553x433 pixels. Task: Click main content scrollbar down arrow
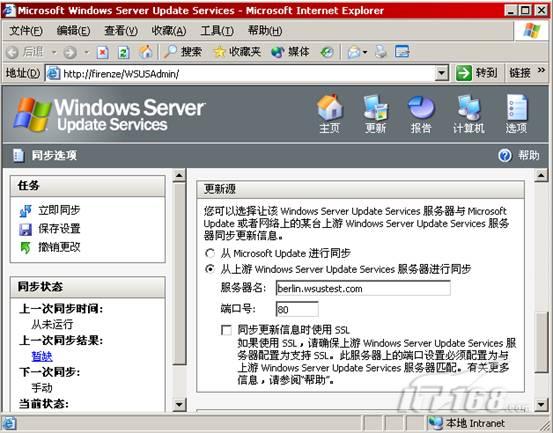point(541,404)
